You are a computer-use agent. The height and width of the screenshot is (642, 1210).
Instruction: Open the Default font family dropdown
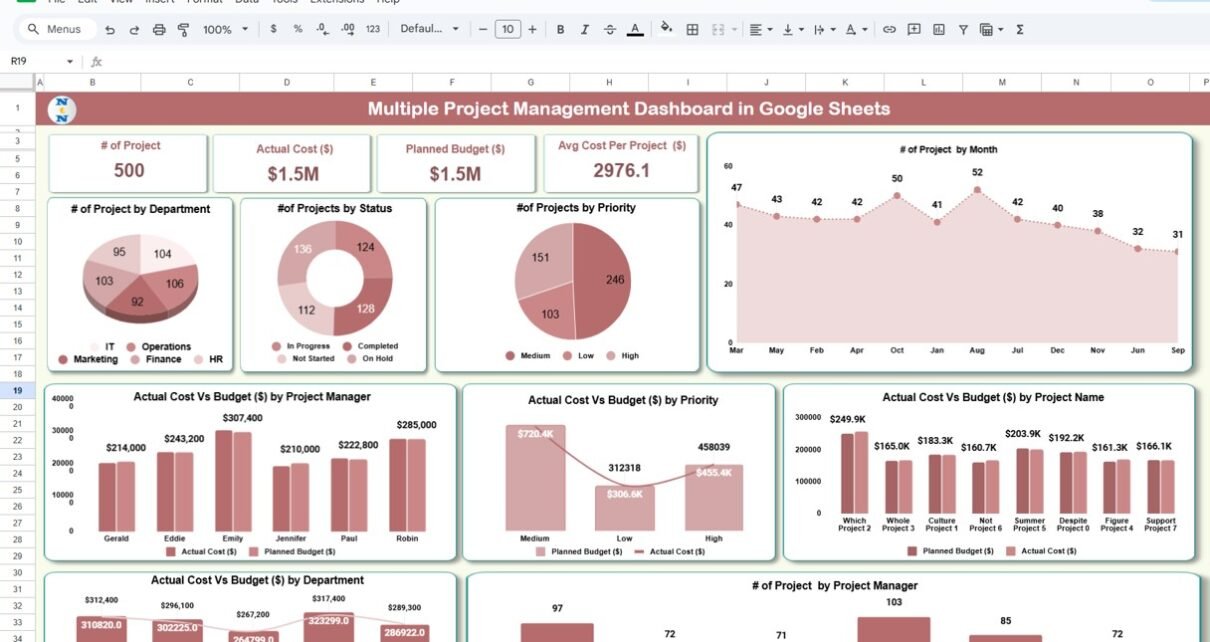point(430,30)
